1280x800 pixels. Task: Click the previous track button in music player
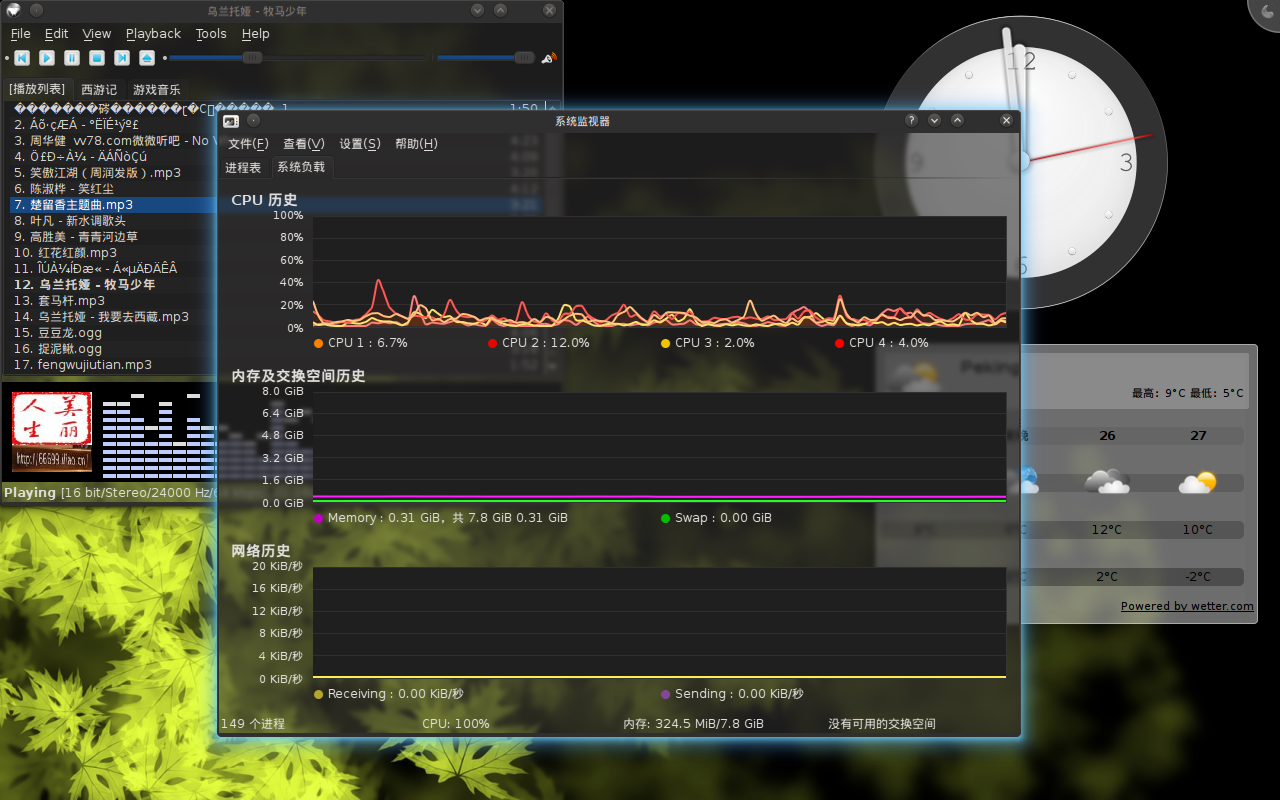21,58
